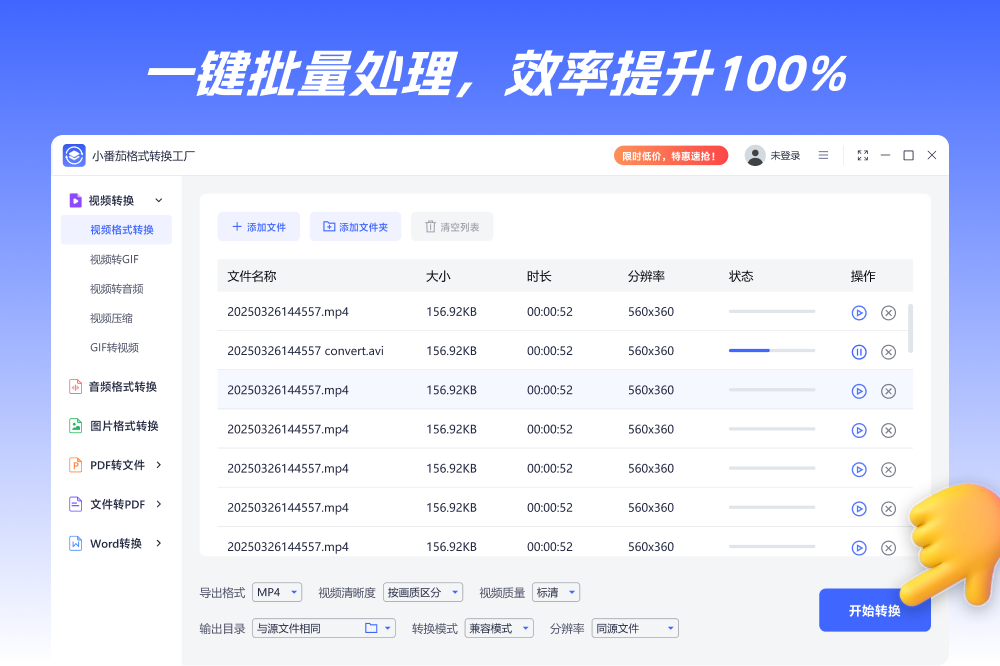Click the 音频格式转换 sidebar icon
This screenshot has width=1000, height=666.
point(75,387)
